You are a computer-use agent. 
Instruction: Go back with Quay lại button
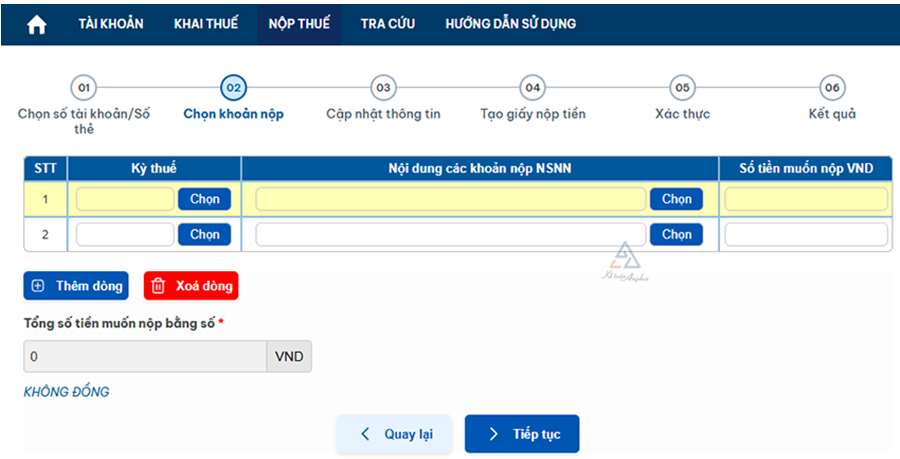(x=394, y=434)
